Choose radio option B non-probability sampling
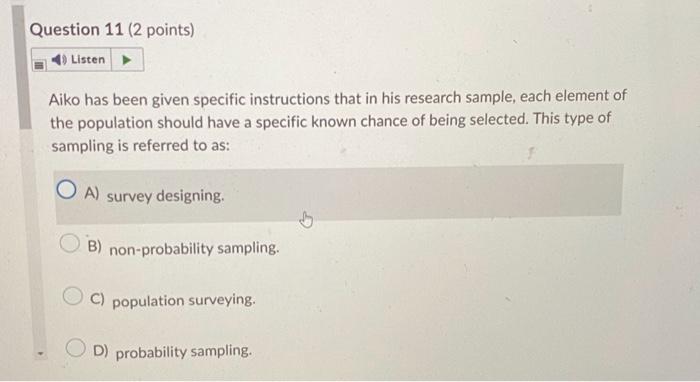 [70, 243]
